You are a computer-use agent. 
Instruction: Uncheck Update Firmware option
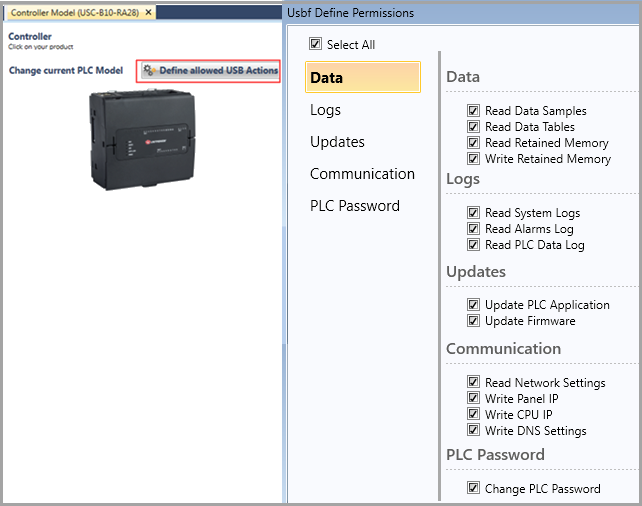tap(473, 321)
